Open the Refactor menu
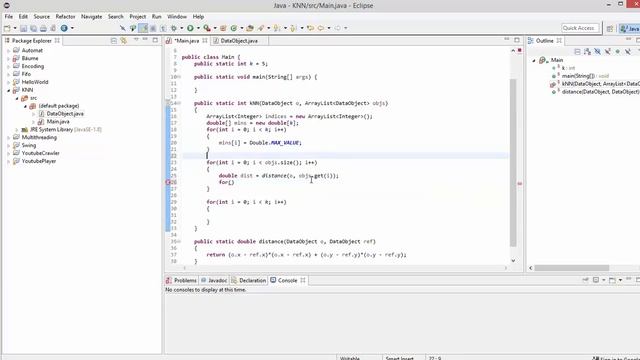The image size is (640, 360). 65,17
